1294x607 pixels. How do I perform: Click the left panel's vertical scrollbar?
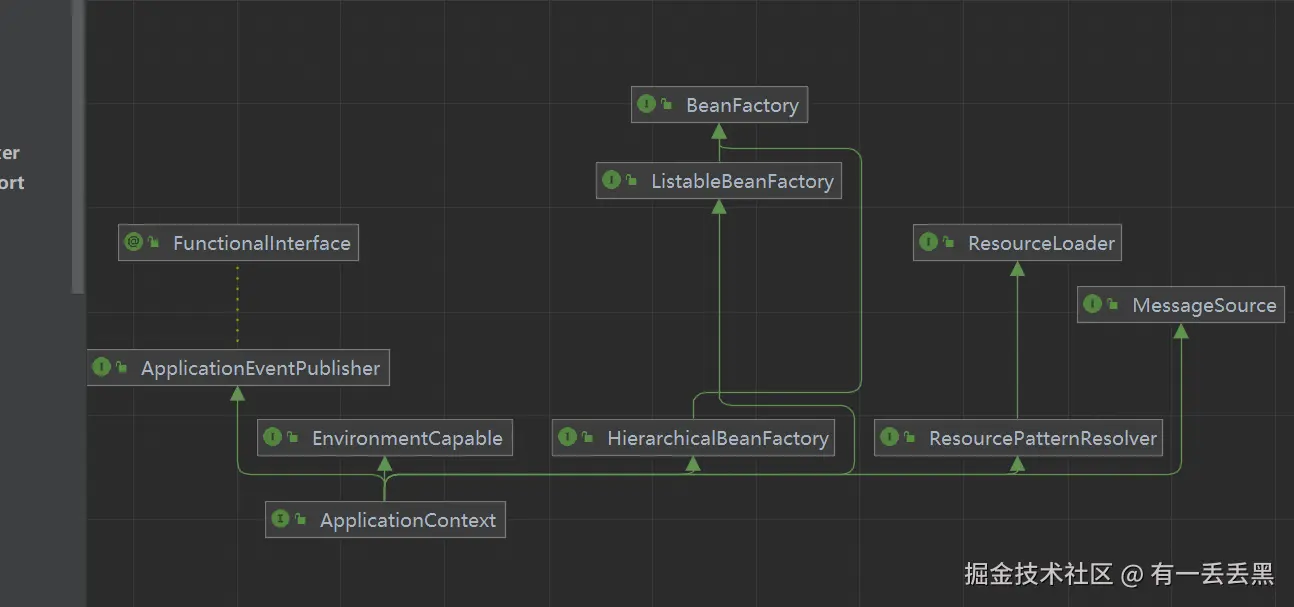(x=78, y=150)
